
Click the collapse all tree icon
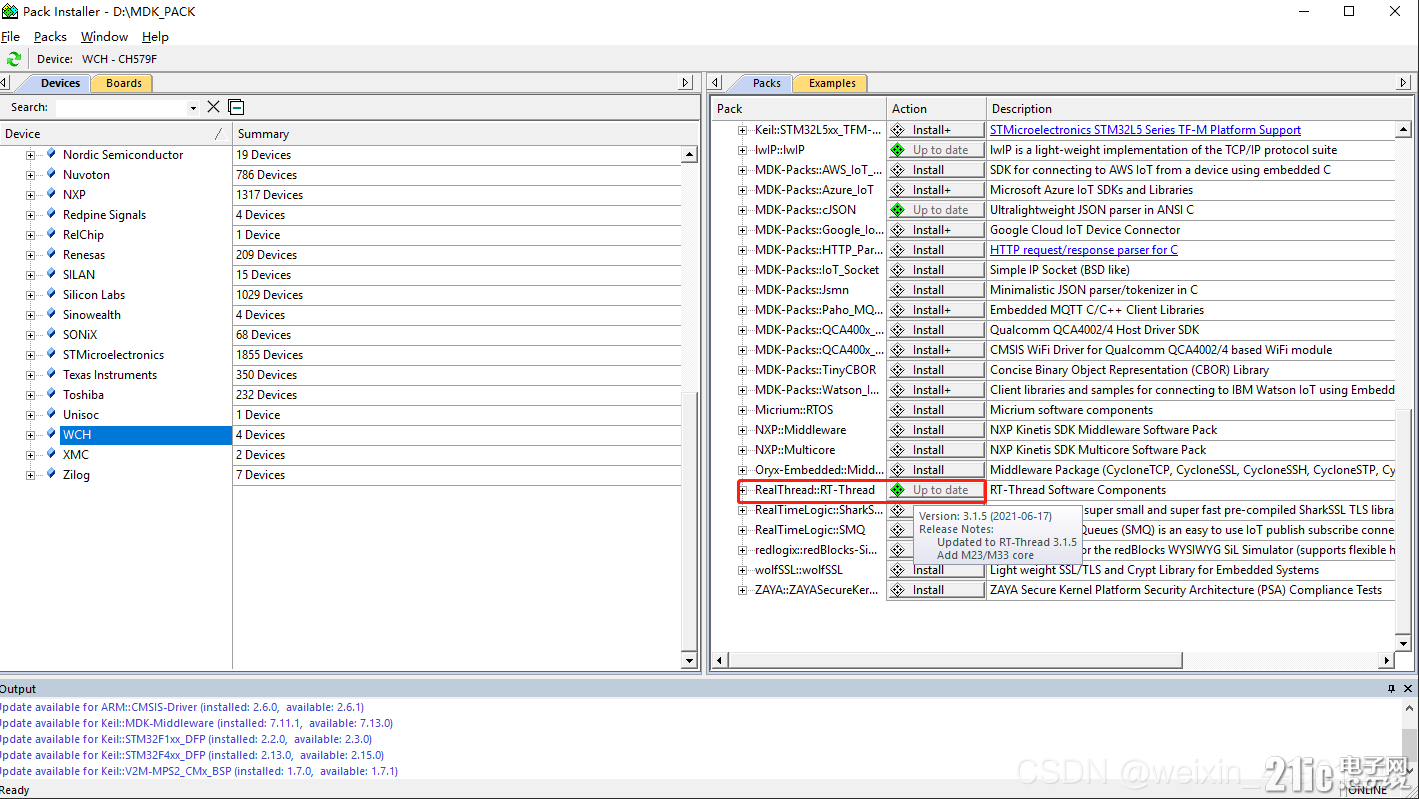pyautogui.click(x=236, y=107)
